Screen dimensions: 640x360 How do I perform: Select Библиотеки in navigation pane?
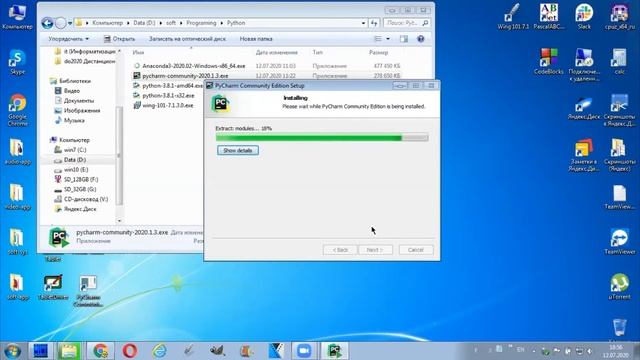click(74, 81)
